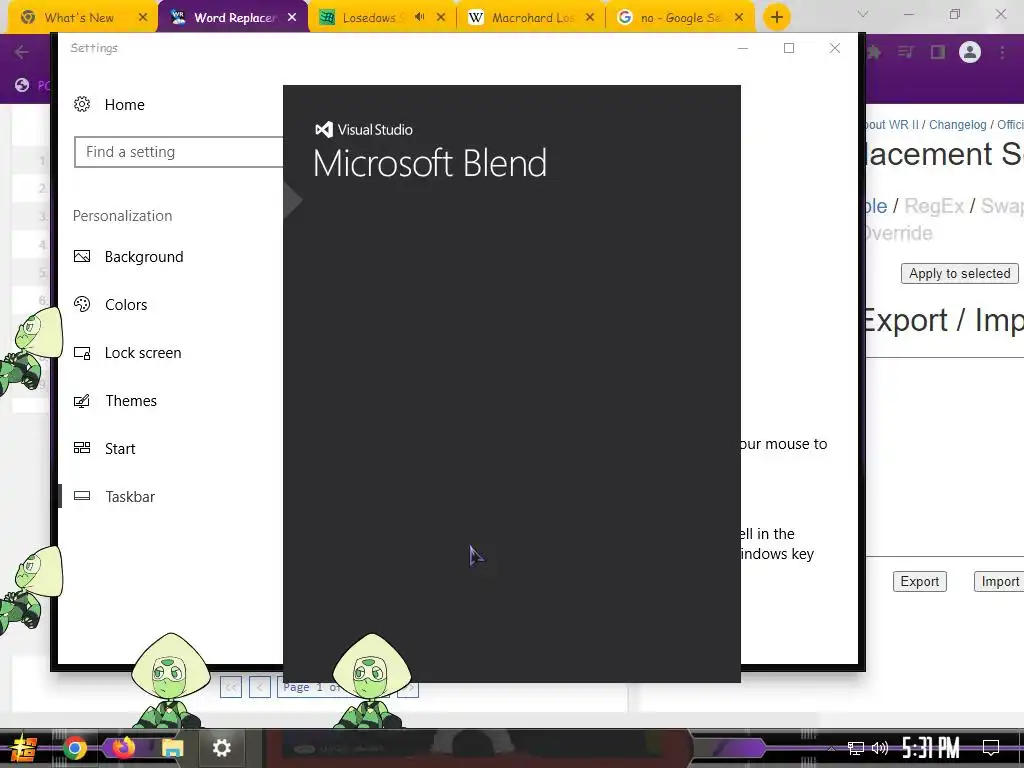Open the Changelog link
The width and height of the screenshot is (1024, 768).
pyautogui.click(x=957, y=125)
